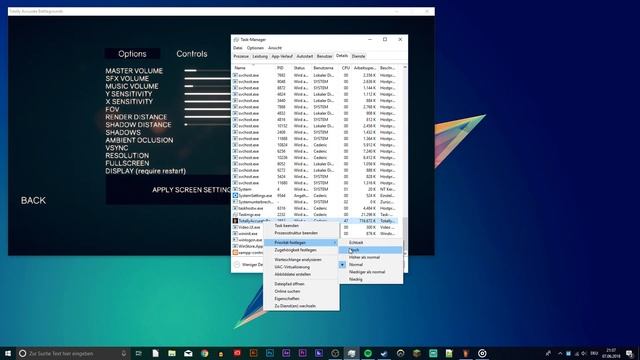Click BACK in the game options screen
The image size is (640, 360).
pyautogui.click(x=33, y=200)
